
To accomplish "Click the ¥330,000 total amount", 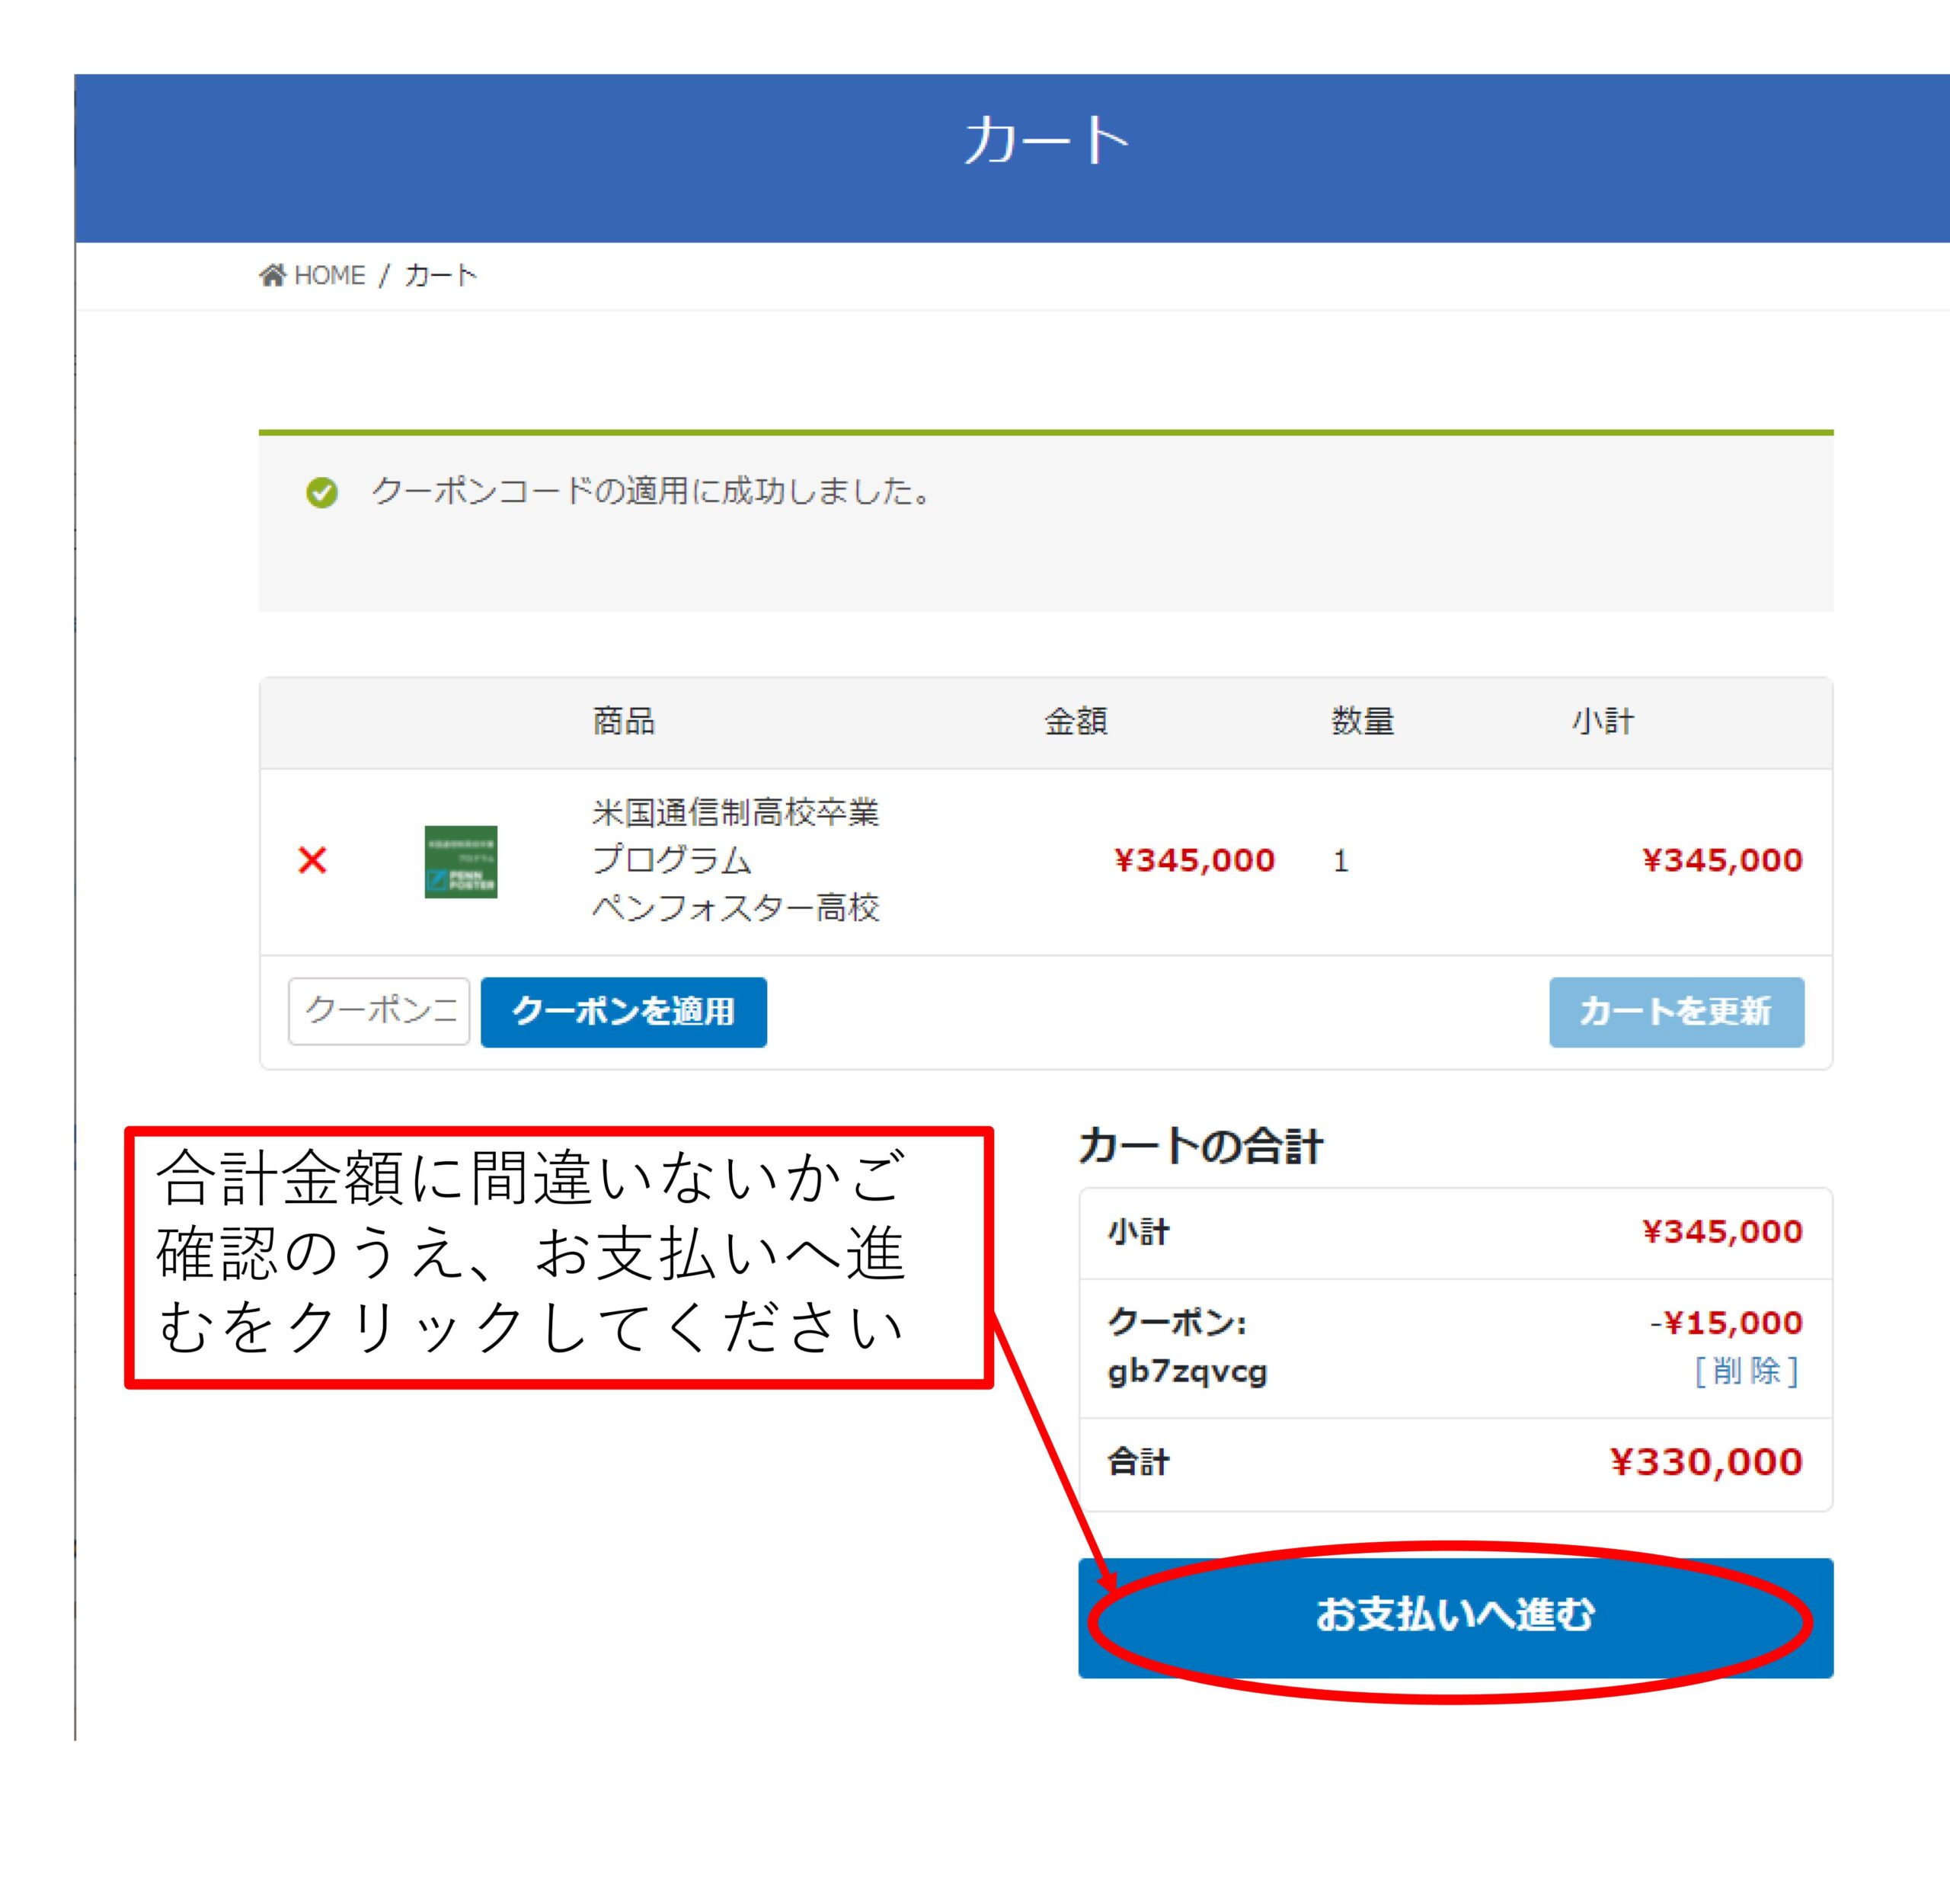I will 1706,1462.
